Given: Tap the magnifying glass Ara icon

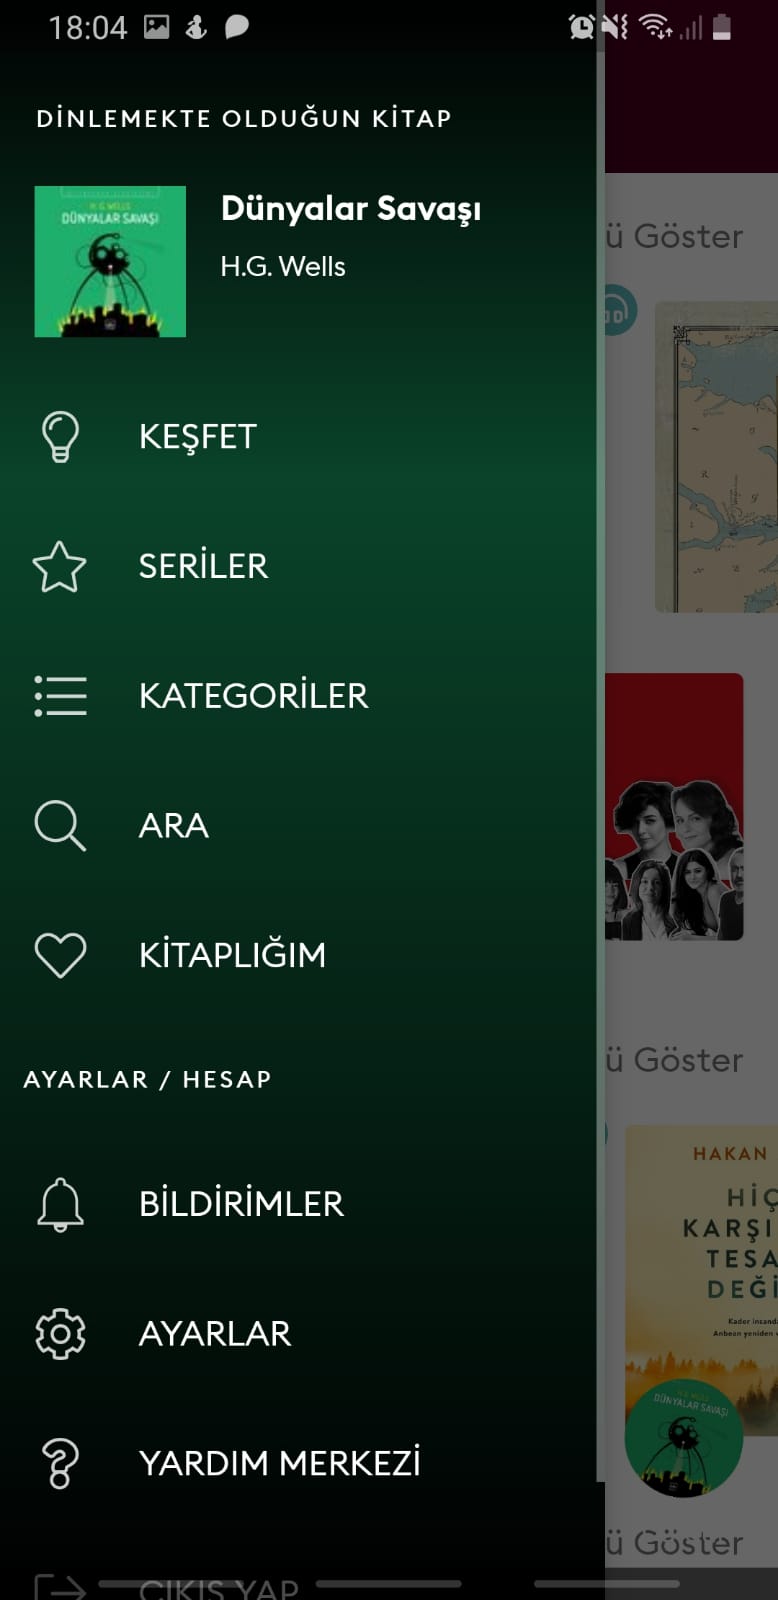Looking at the screenshot, I should click(60, 826).
